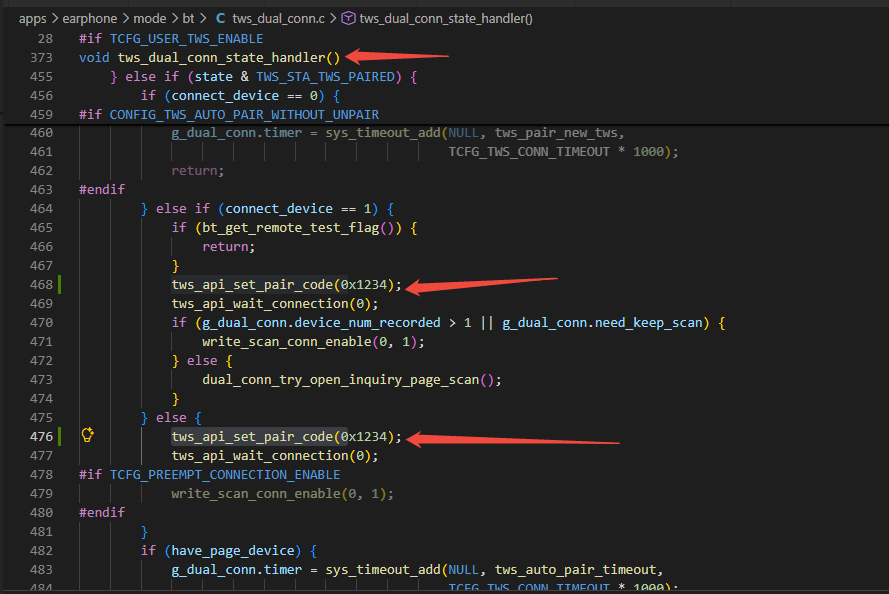889x594 pixels.
Task: Click 'need_keep_scan' on line 470
Action: pyautogui.click(x=649, y=323)
